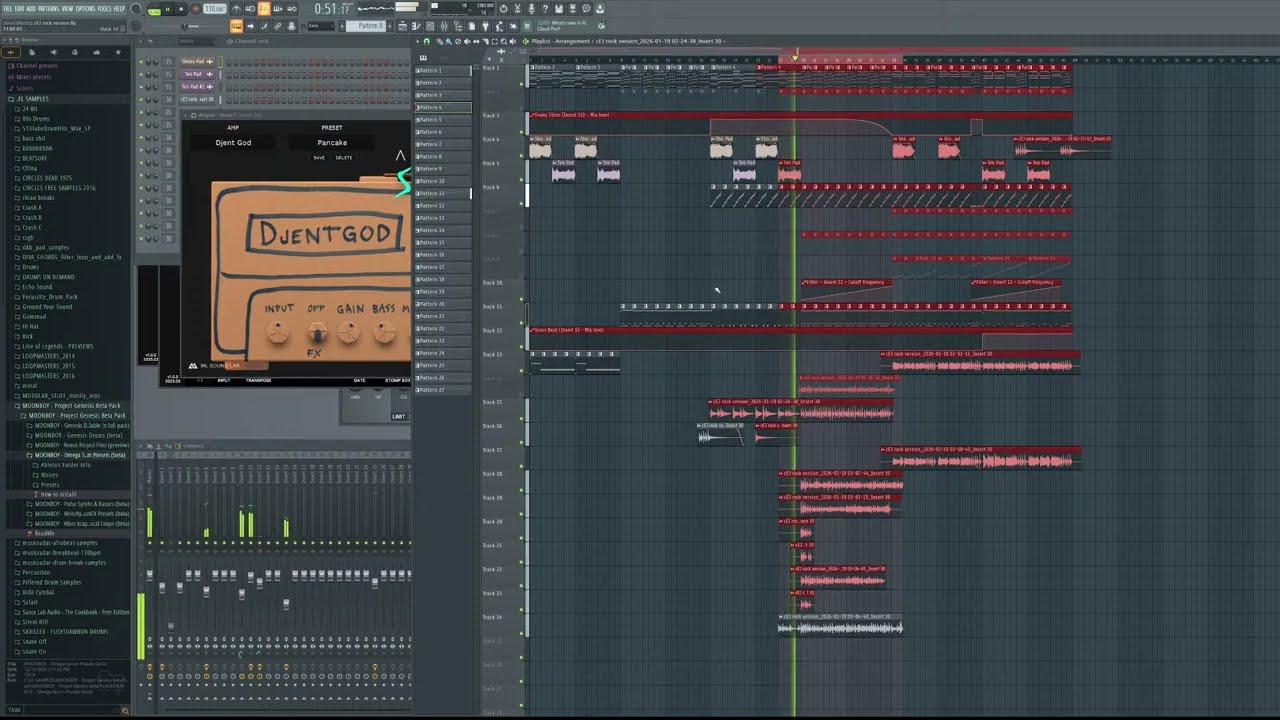Viewport: 1280px width, 720px height.
Task: Select the browser cloud tab icon
Action: [x=96, y=52]
